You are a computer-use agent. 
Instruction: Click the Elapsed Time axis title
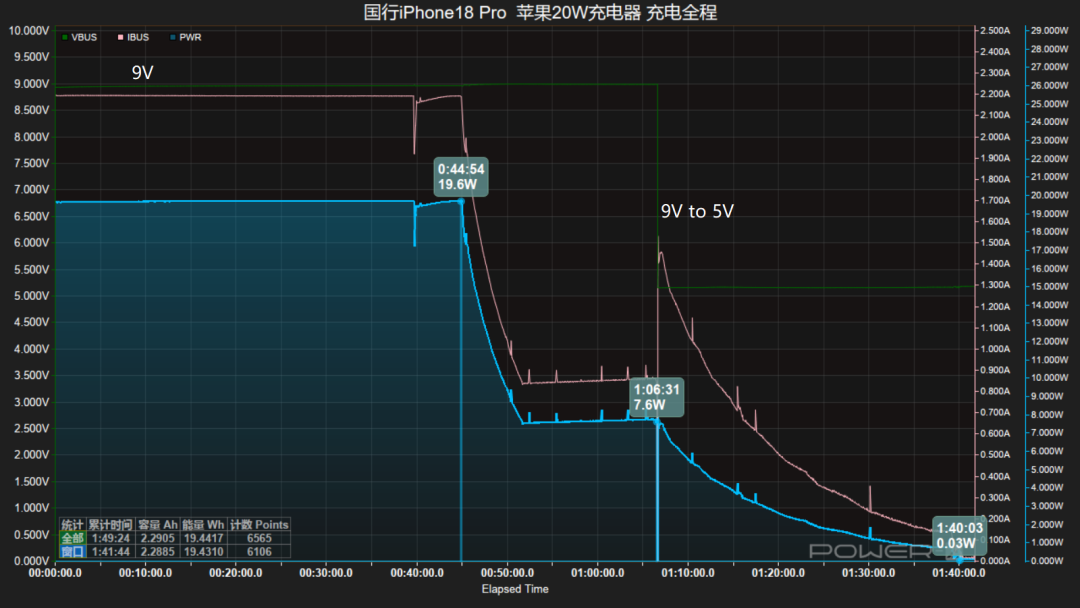coord(515,589)
